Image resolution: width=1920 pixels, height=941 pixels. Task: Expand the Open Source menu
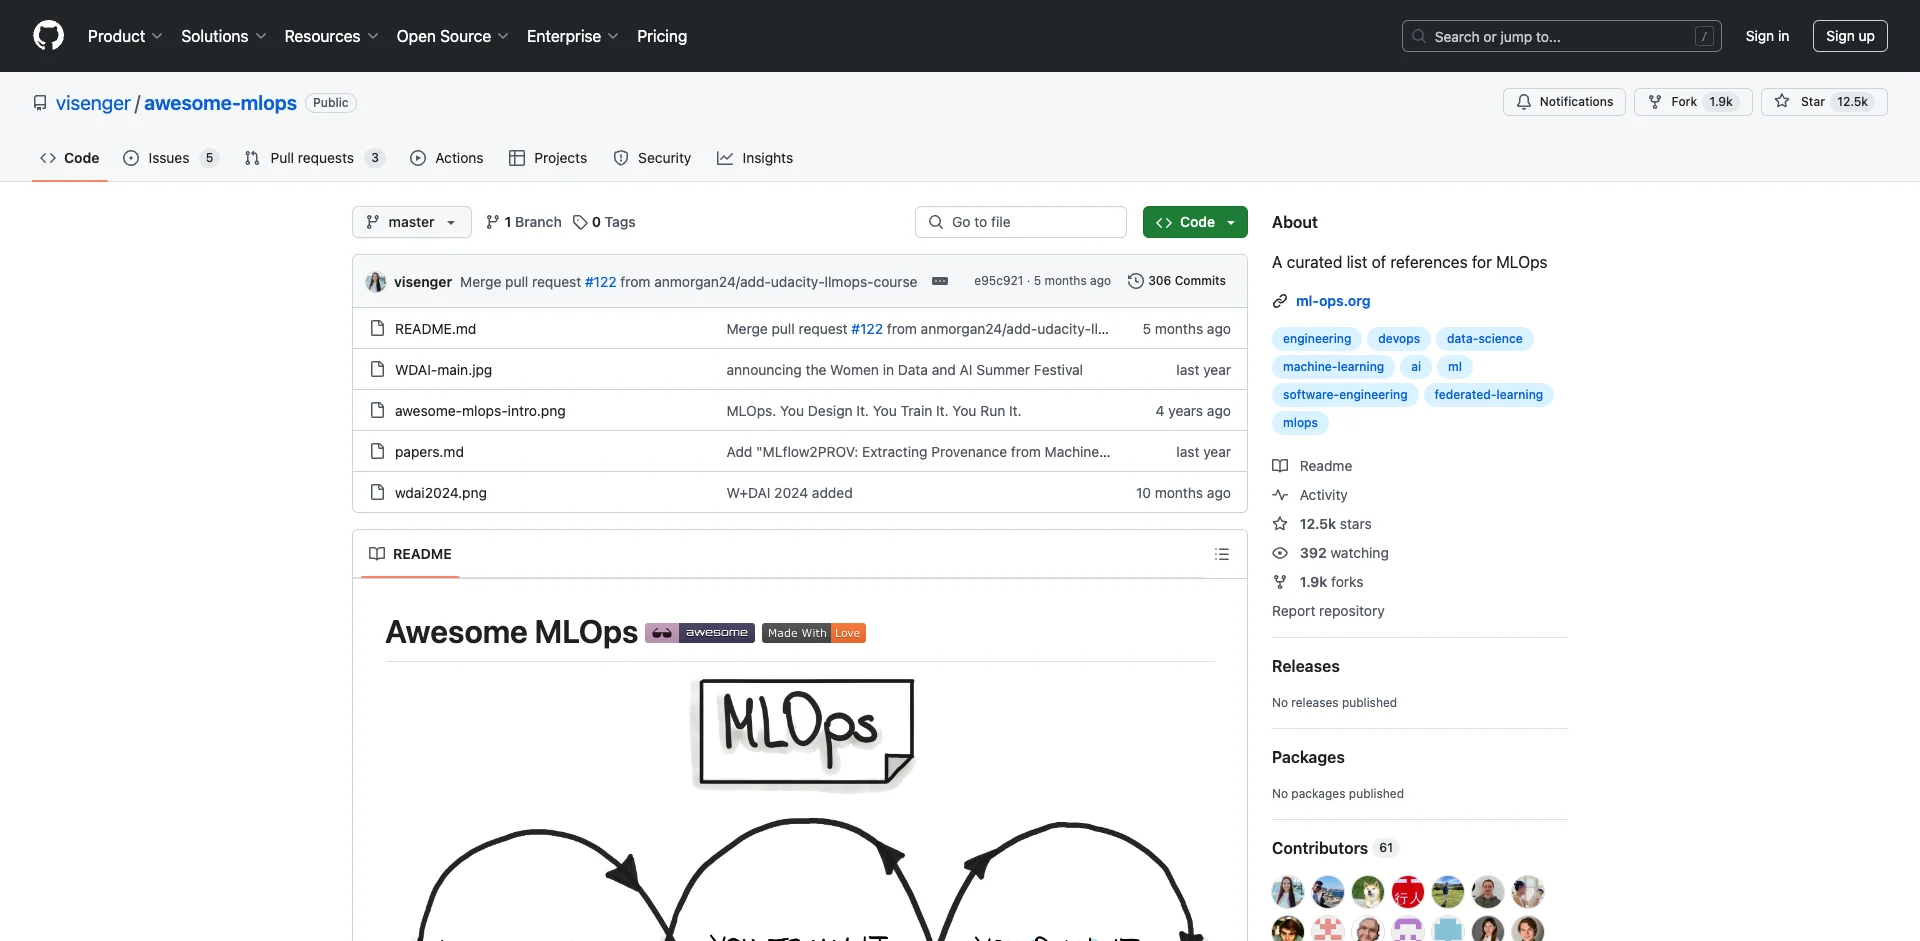coord(452,36)
